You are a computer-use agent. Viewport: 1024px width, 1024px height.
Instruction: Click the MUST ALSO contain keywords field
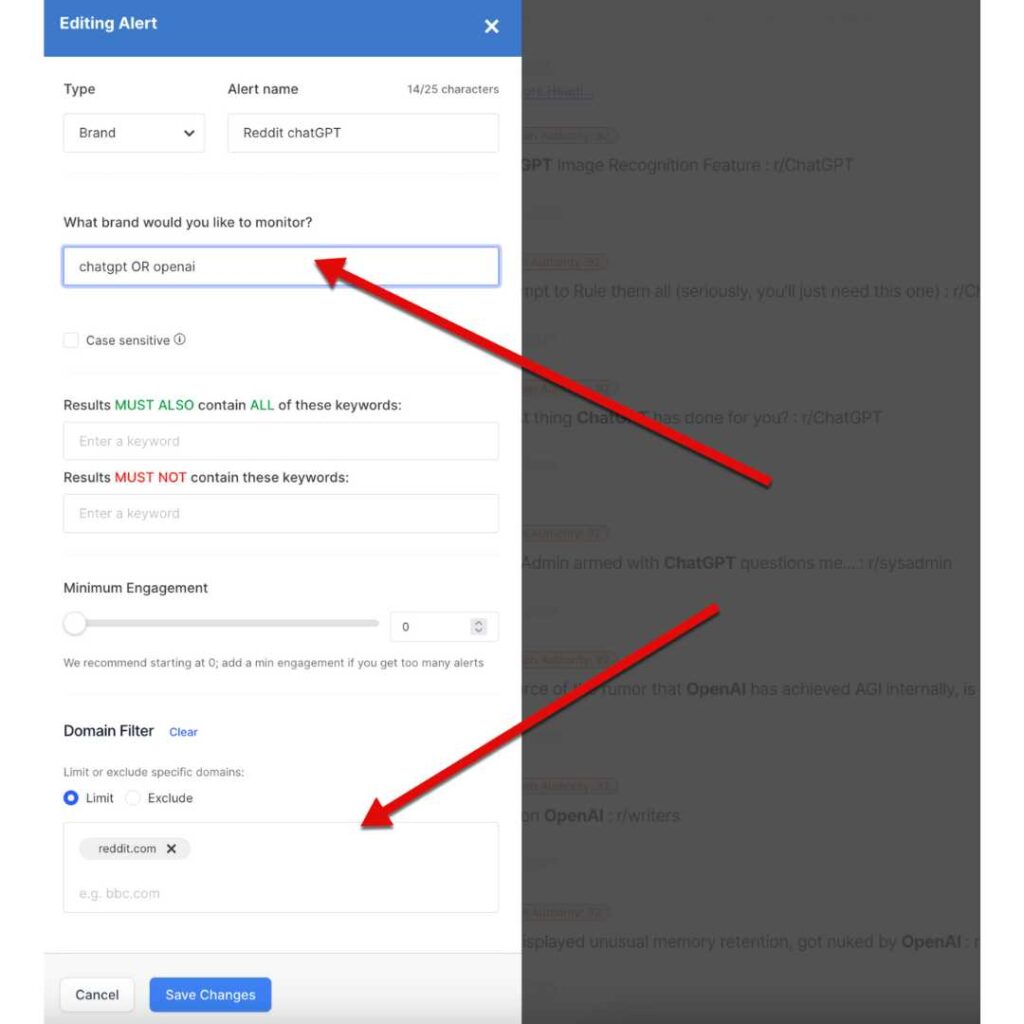281,441
